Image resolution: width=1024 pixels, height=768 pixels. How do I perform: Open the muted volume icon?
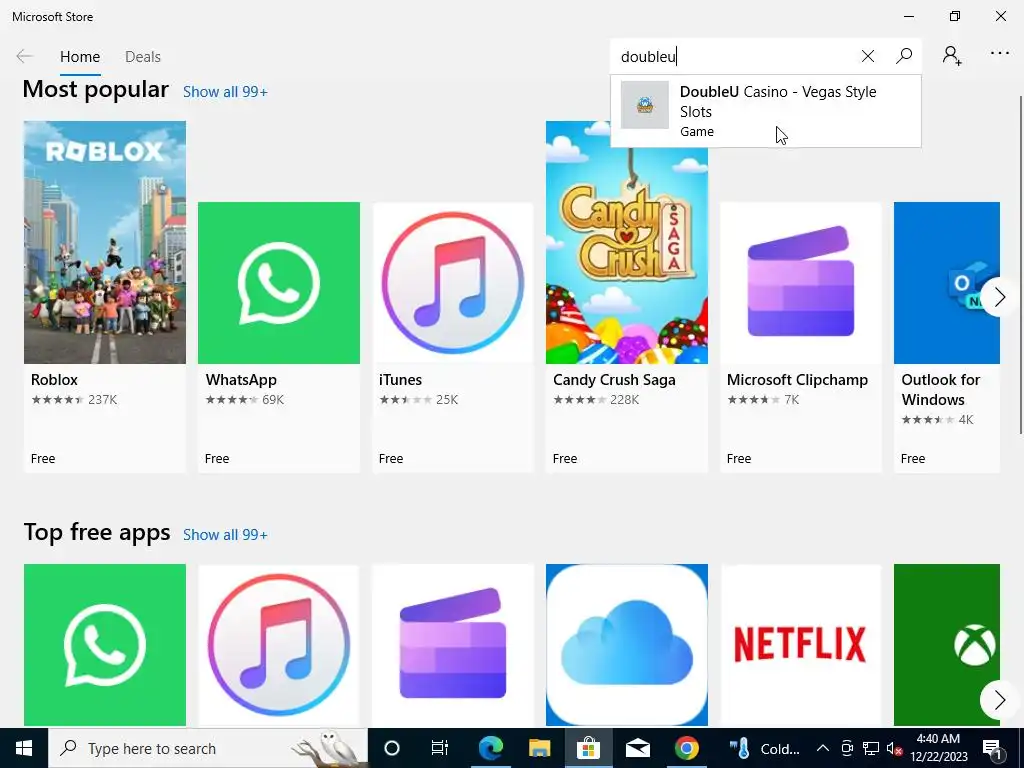(x=894, y=748)
